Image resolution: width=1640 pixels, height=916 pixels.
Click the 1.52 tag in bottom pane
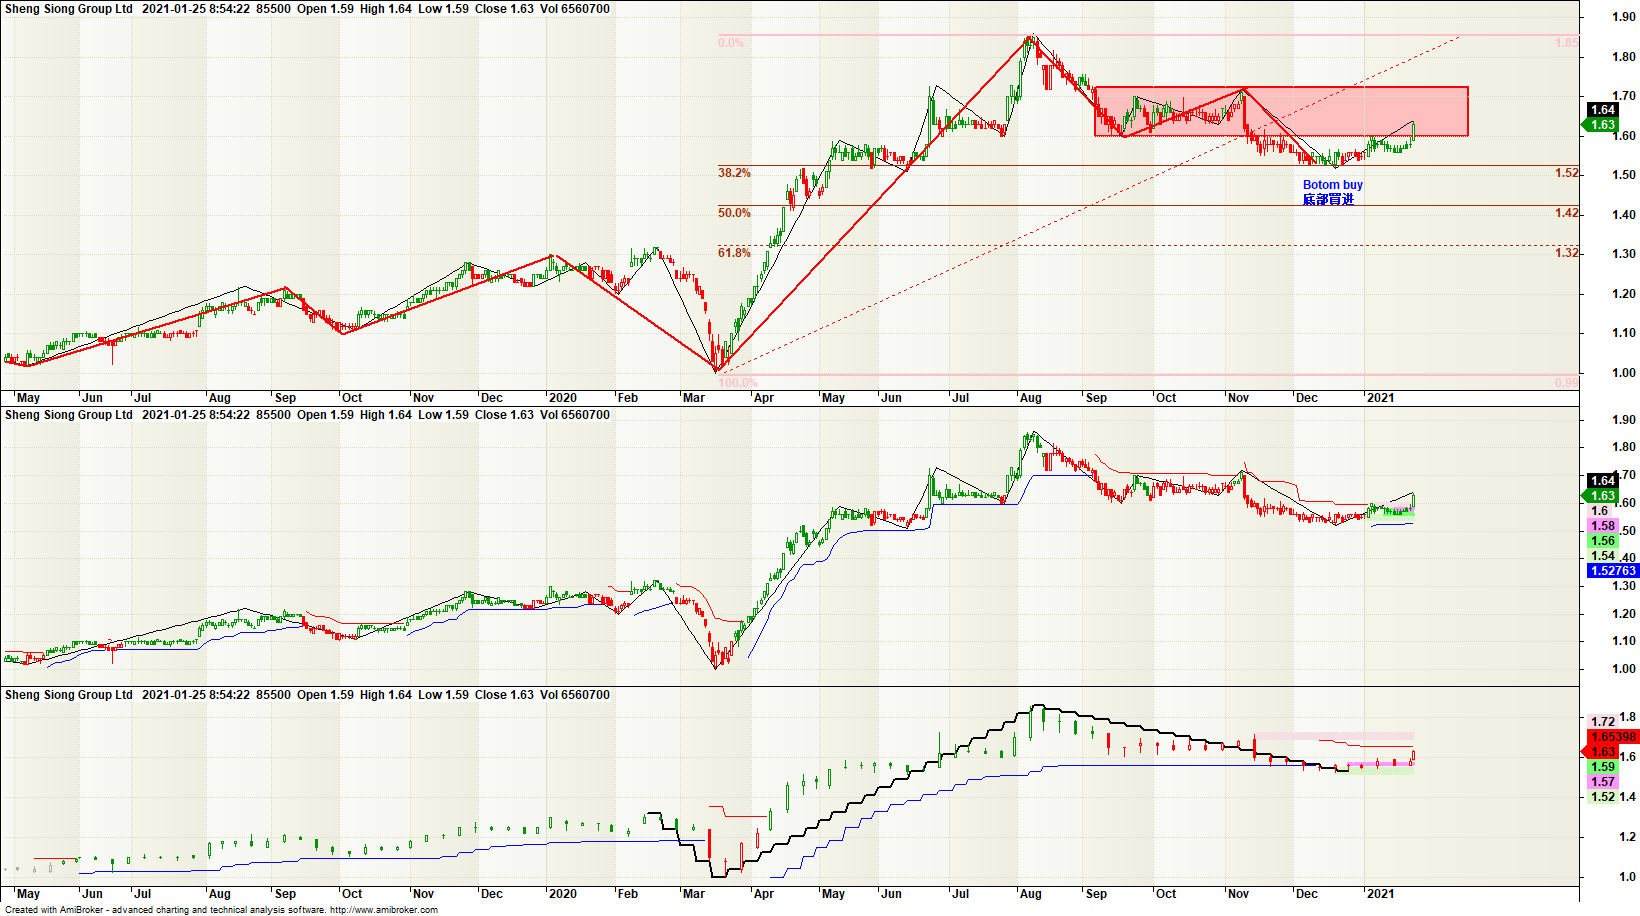coord(1603,797)
